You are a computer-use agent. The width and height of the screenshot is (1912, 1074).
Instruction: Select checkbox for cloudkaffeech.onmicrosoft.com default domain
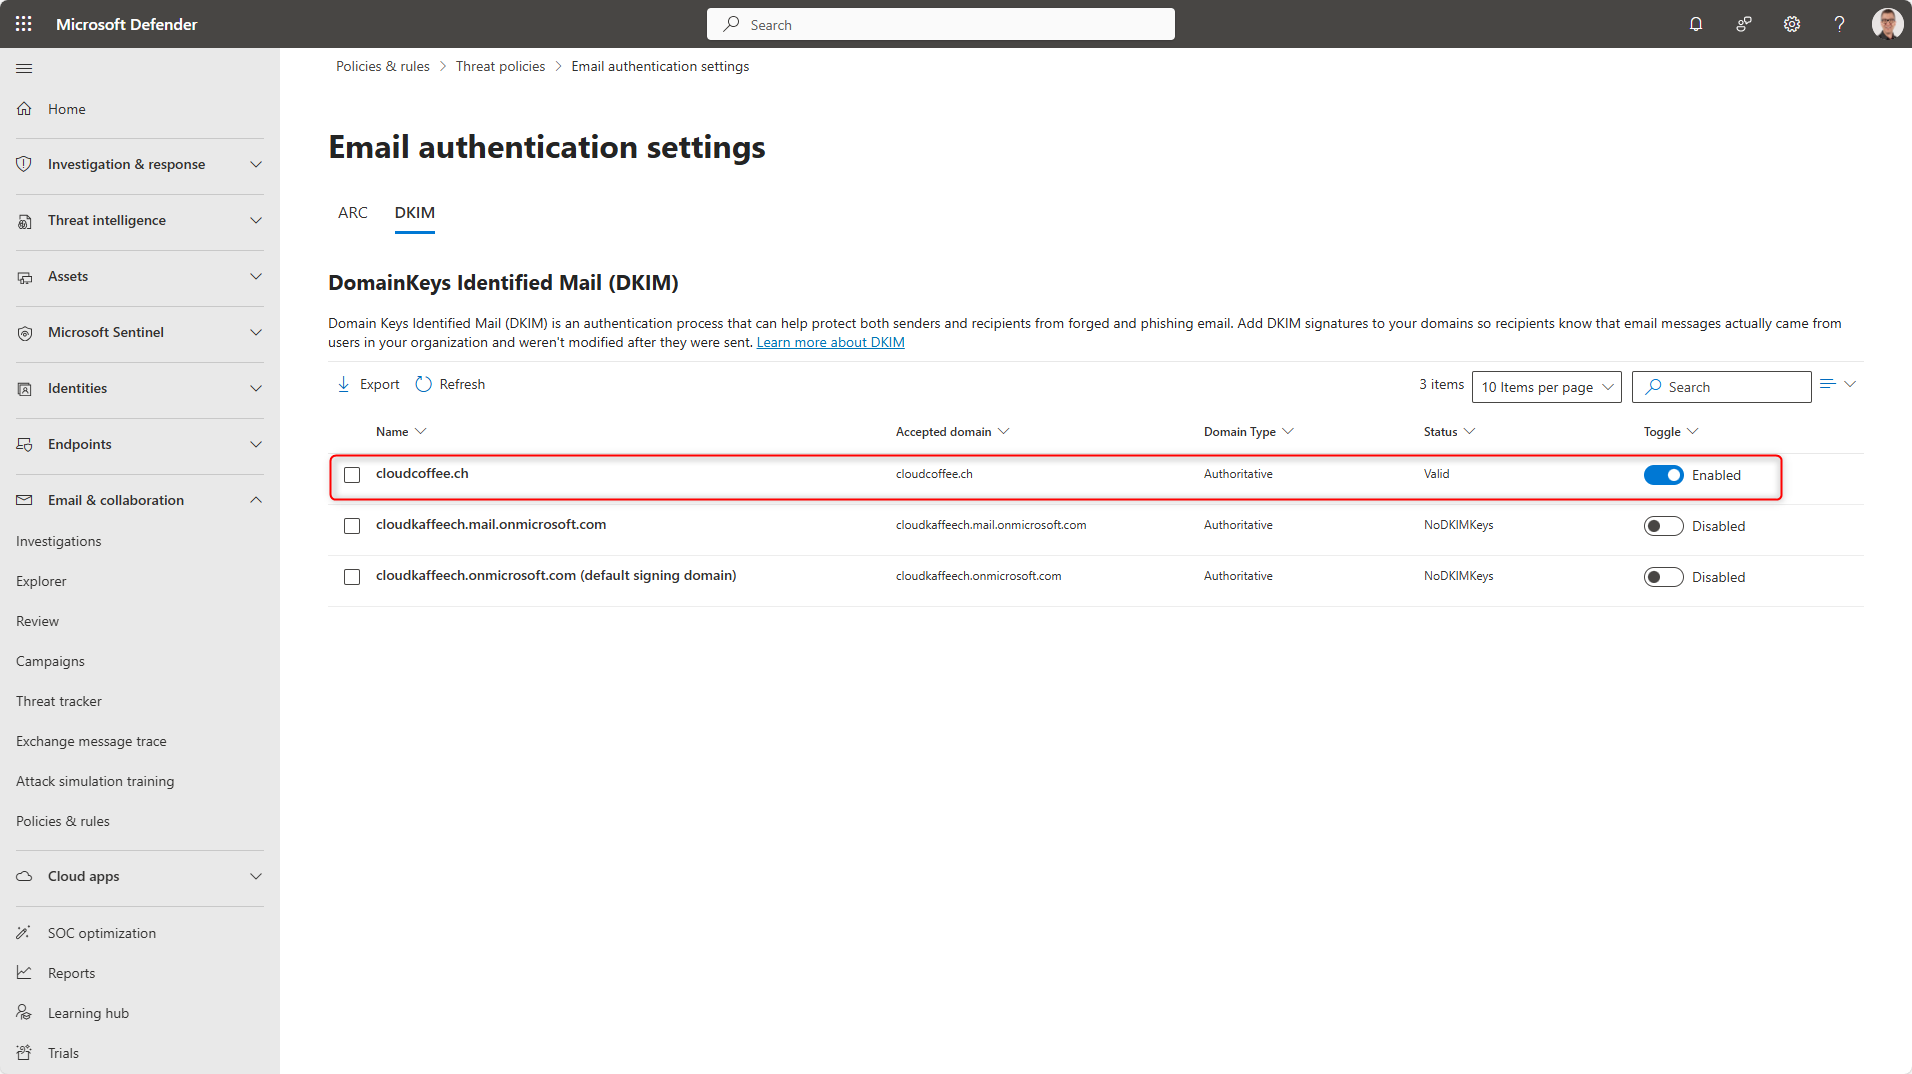coord(352,577)
